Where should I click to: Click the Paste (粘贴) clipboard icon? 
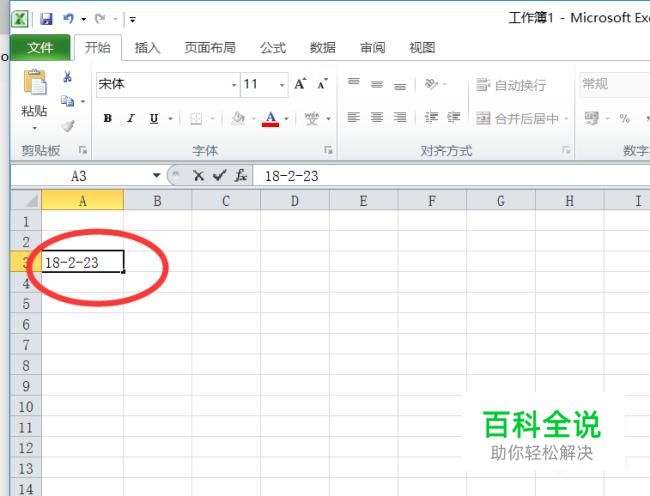34,82
